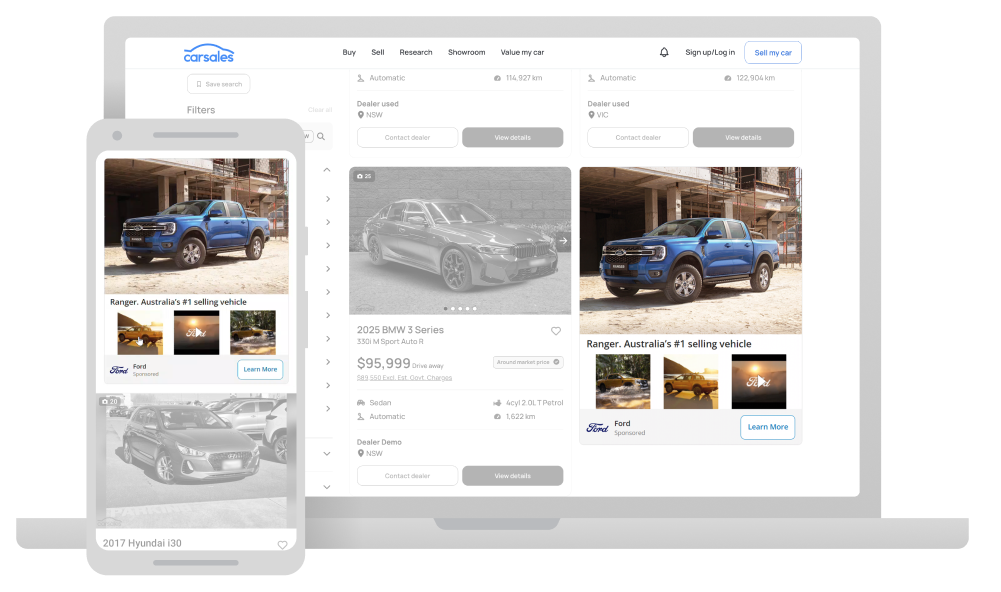Click the Sell my car button
1001x592 pixels.
772,52
